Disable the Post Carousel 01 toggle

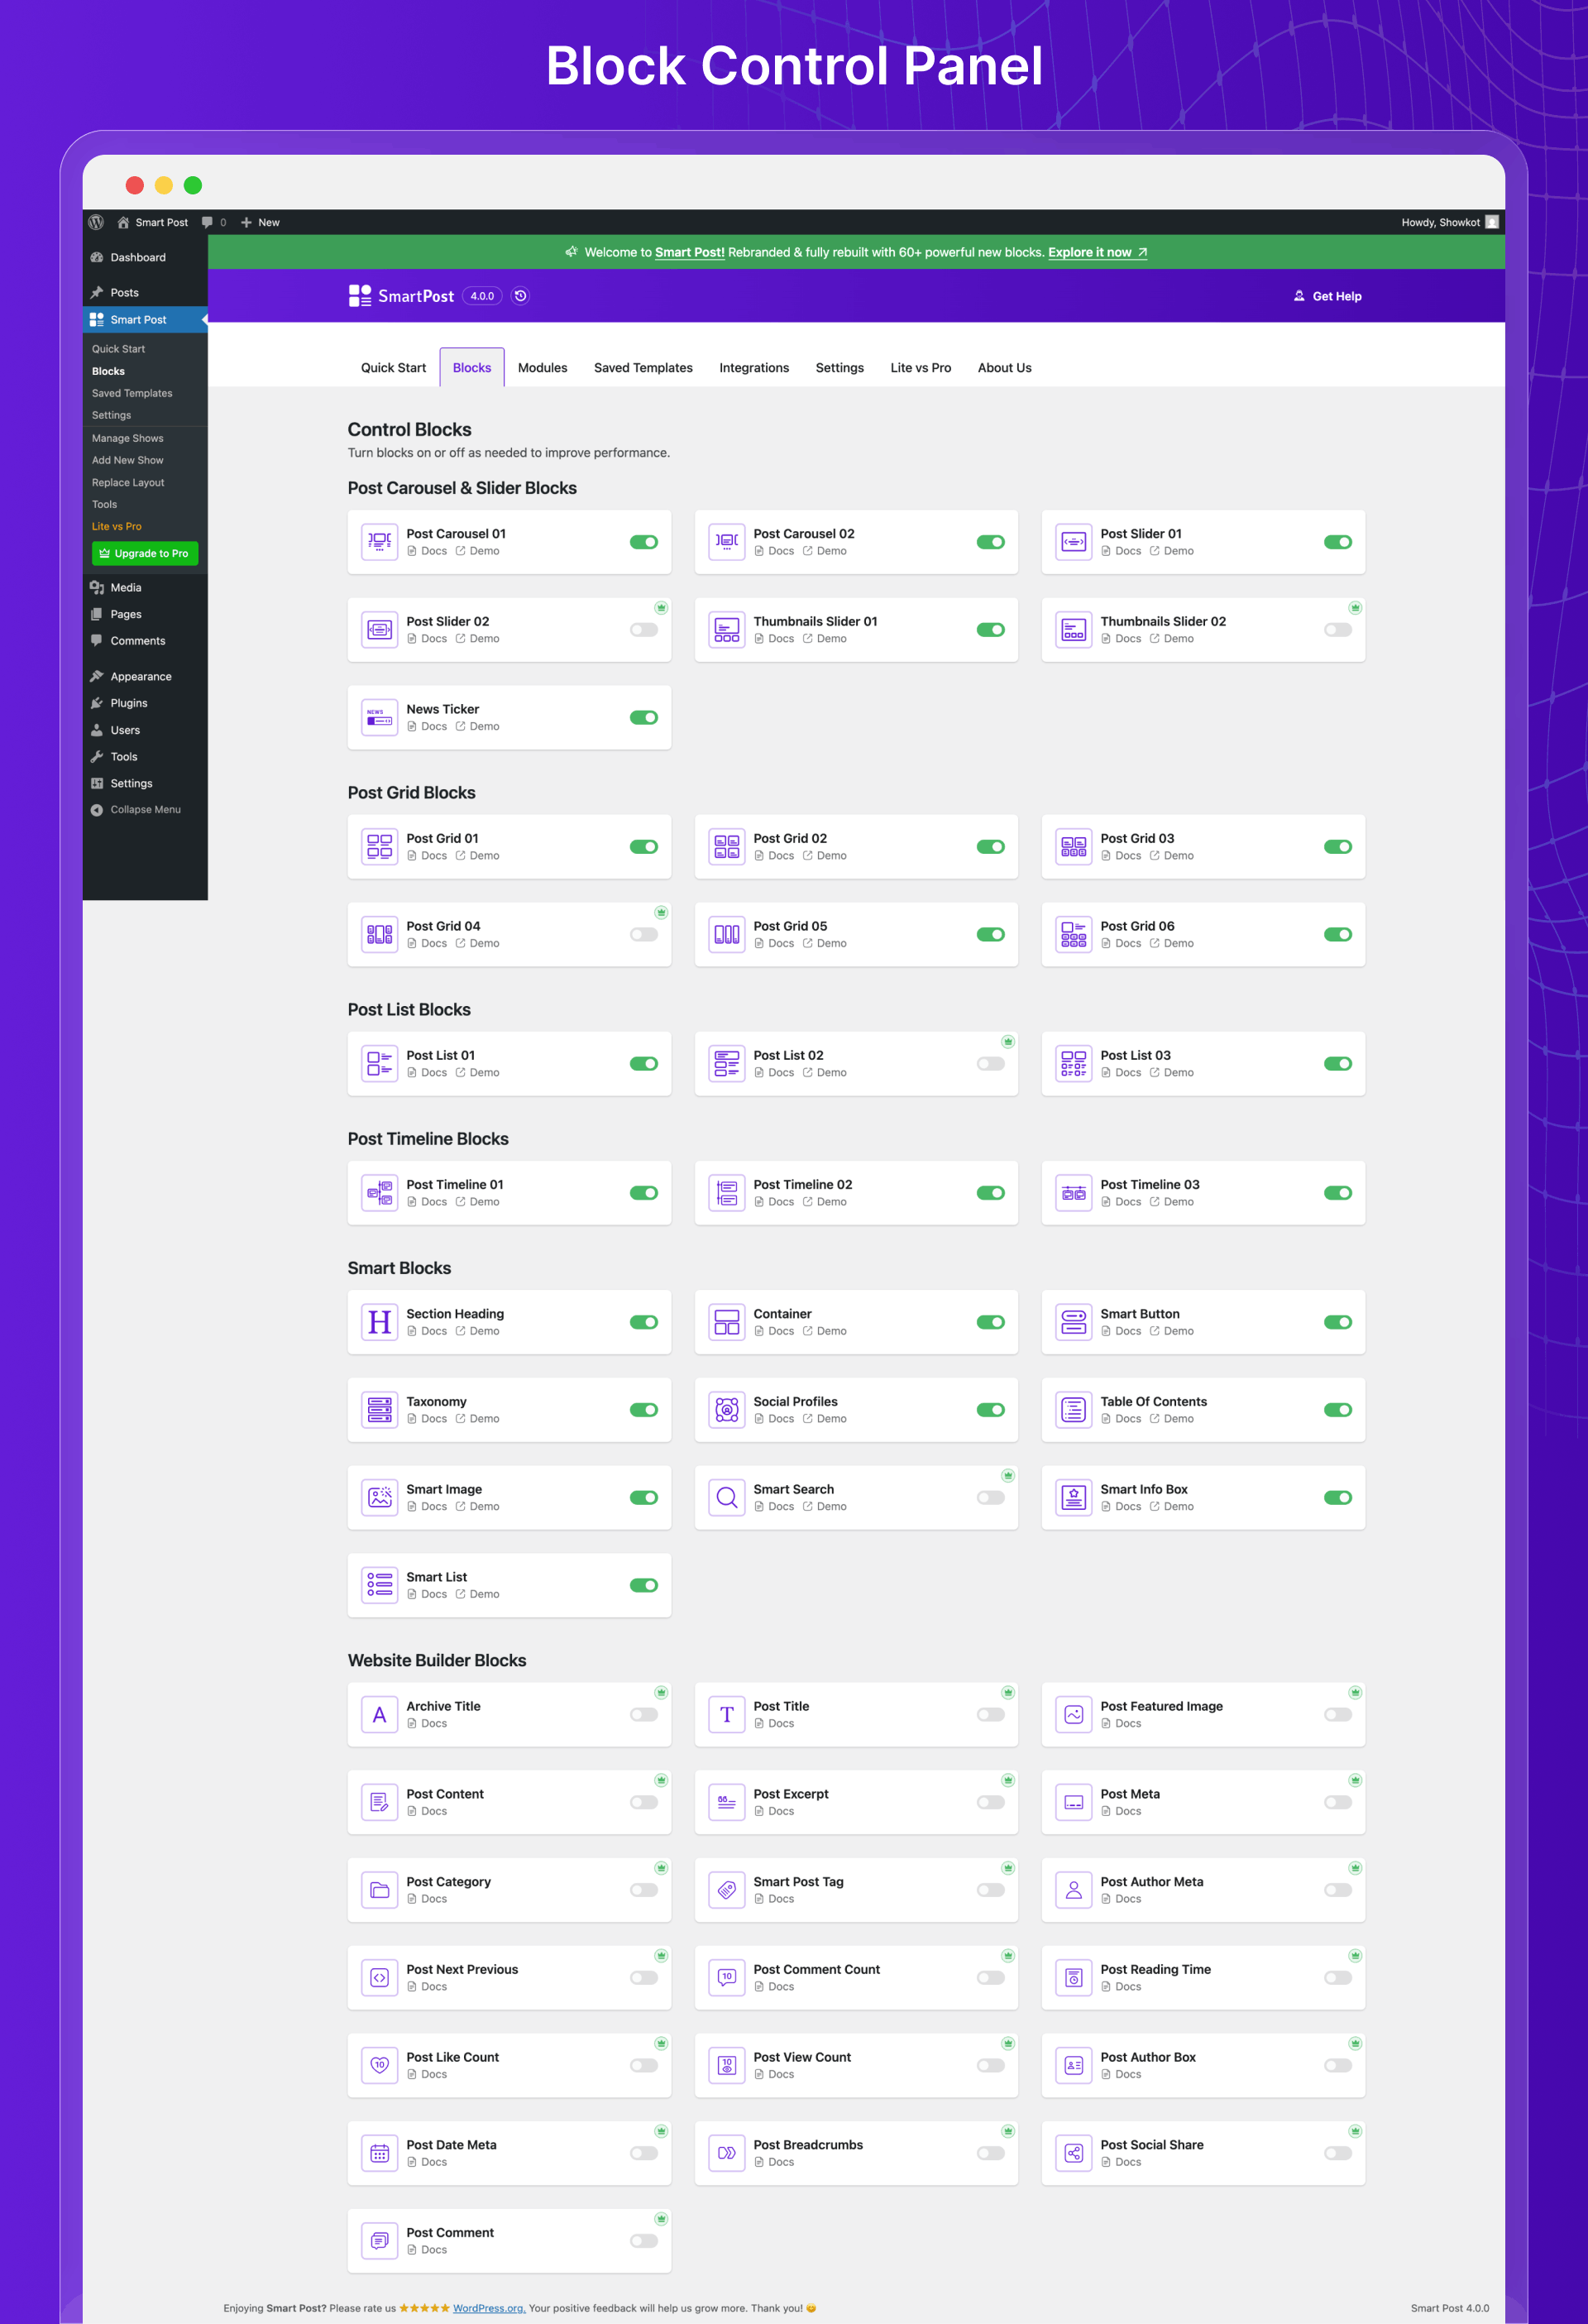click(x=643, y=542)
